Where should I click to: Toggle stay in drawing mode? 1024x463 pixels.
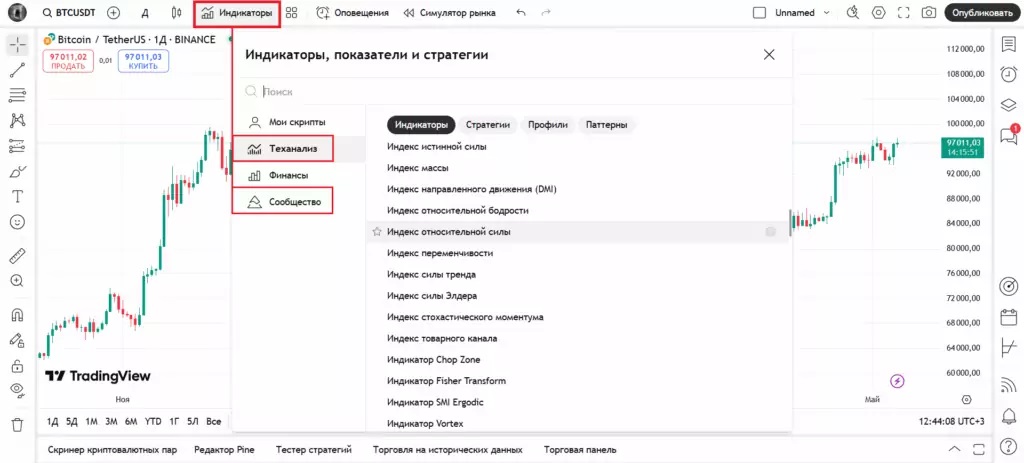click(x=18, y=340)
